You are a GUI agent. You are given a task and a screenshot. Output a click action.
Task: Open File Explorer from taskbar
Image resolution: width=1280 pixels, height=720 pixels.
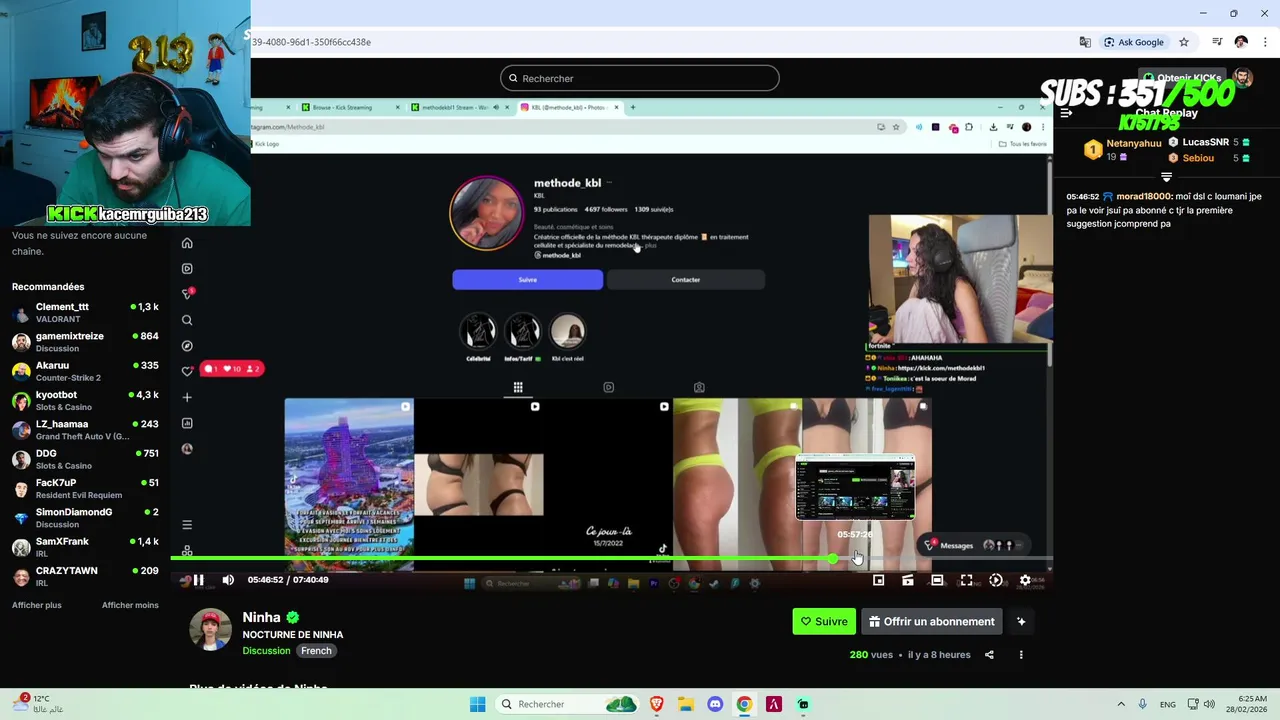(686, 704)
